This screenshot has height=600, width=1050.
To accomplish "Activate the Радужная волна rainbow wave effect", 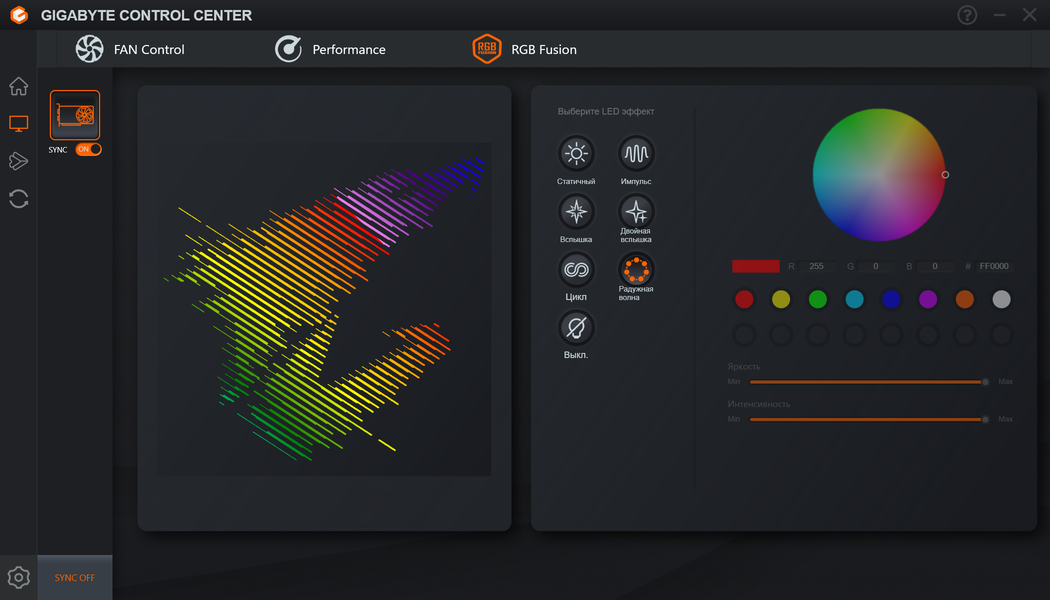I will [635, 270].
